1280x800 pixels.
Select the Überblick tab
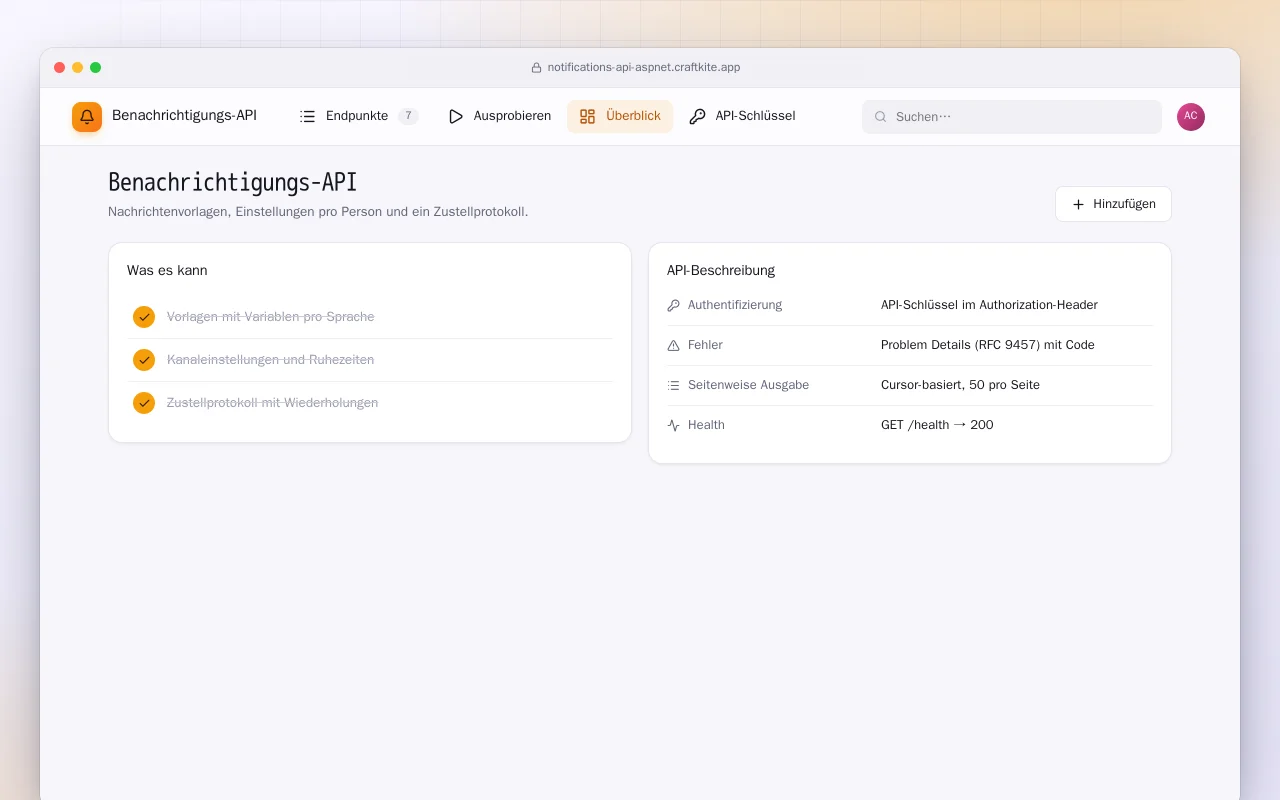pos(620,116)
